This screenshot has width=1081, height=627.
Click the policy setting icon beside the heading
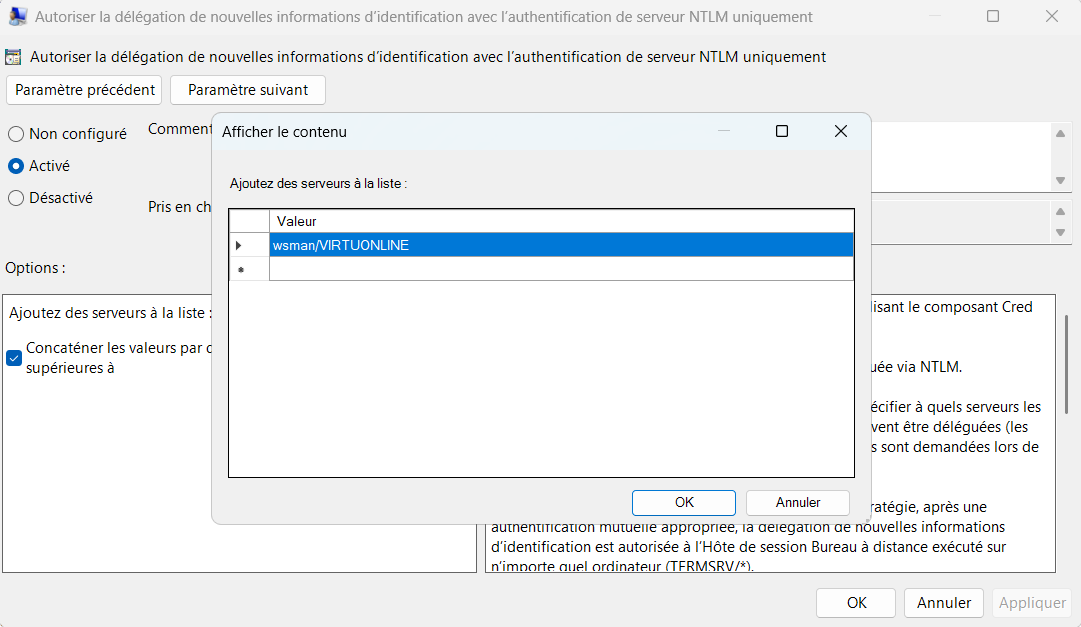pos(14,57)
